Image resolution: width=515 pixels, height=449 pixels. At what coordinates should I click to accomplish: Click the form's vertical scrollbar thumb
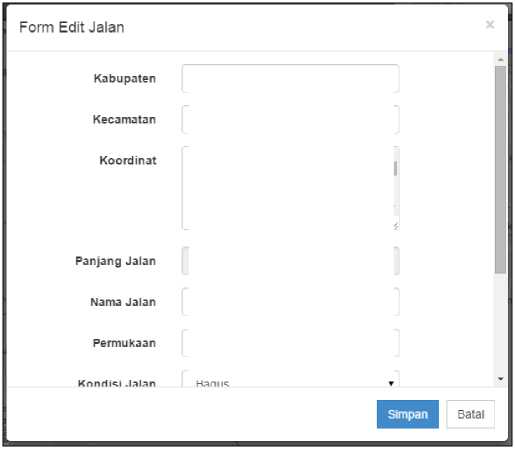pos(500,170)
